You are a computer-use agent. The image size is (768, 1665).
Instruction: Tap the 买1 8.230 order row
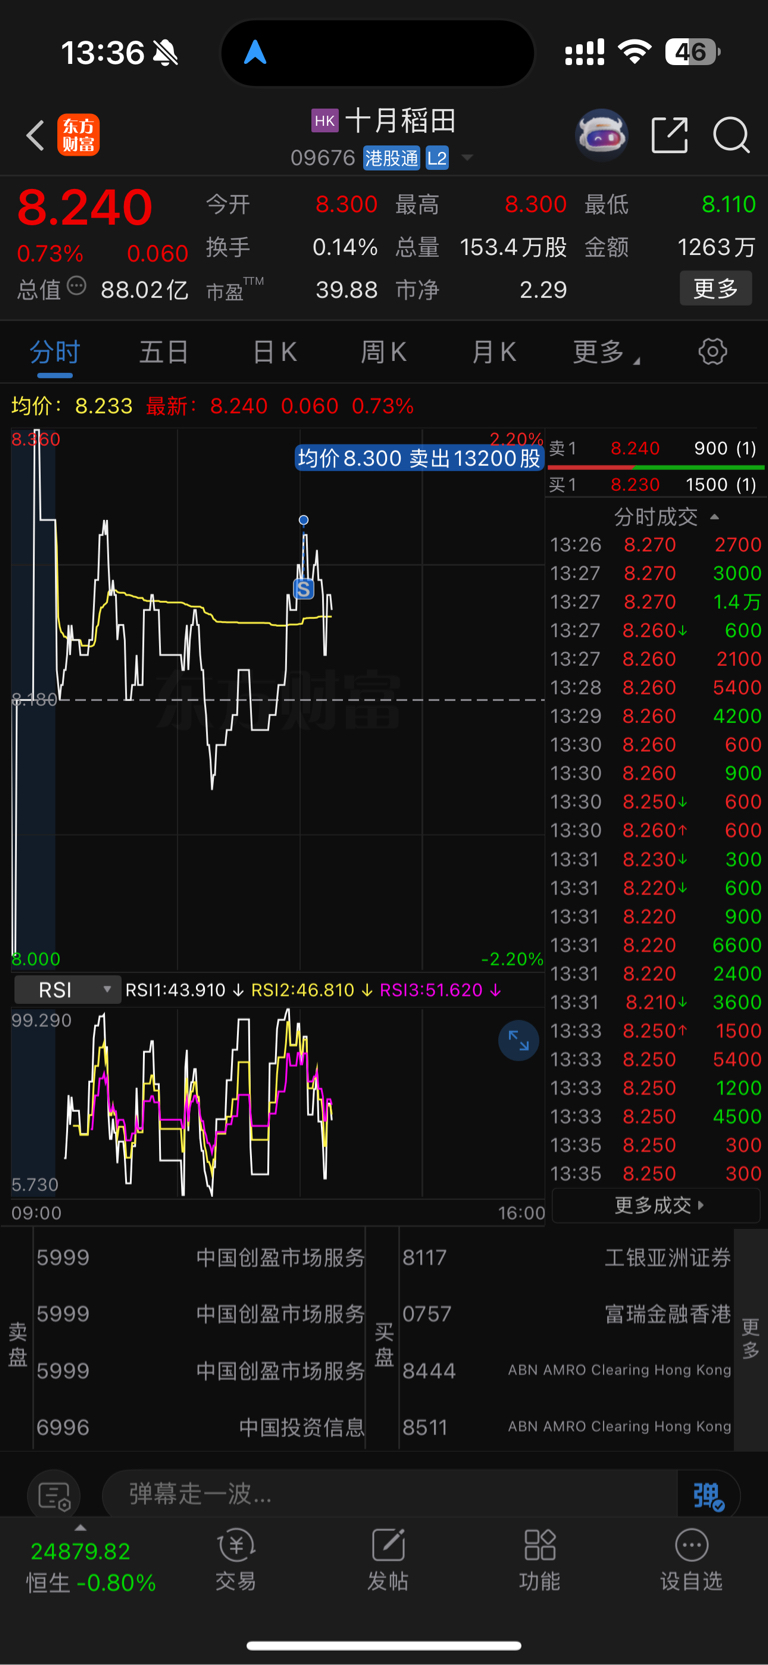click(655, 485)
